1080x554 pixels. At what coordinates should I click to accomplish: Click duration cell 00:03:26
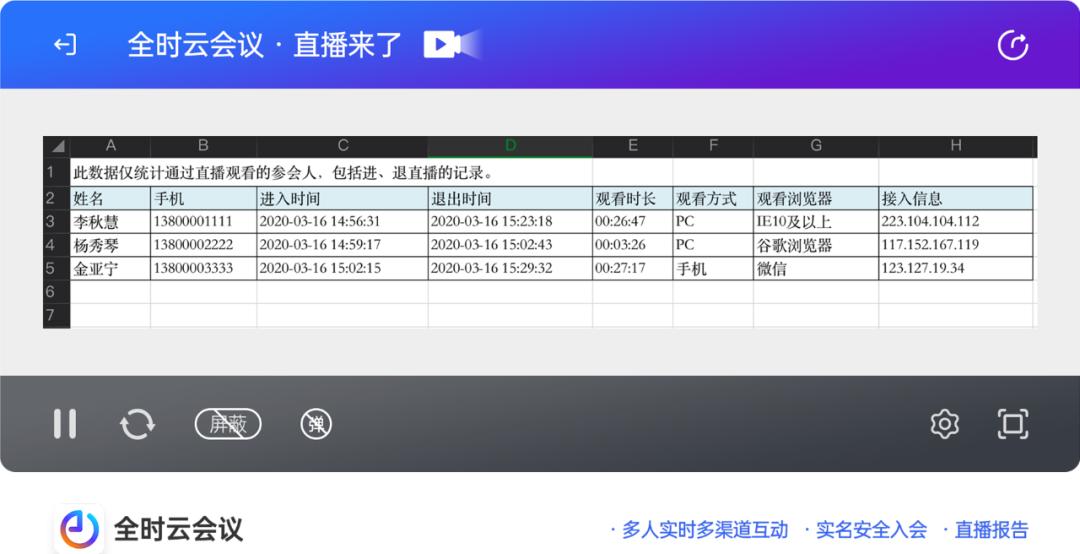(632, 245)
